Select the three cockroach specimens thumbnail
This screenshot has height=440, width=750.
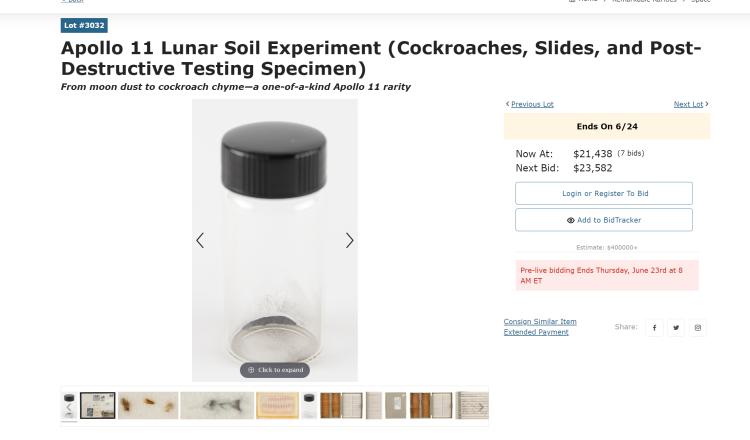(x=148, y=405)
